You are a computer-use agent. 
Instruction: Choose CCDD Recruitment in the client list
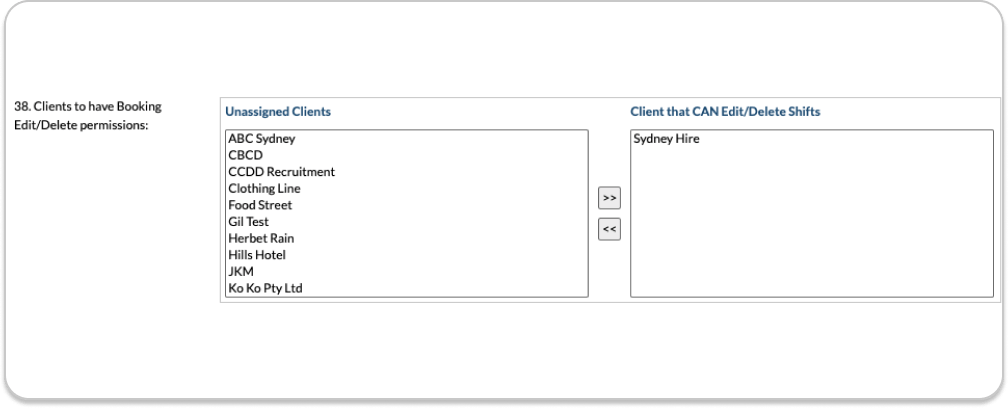pyautogui.click(x=281, y=172)
